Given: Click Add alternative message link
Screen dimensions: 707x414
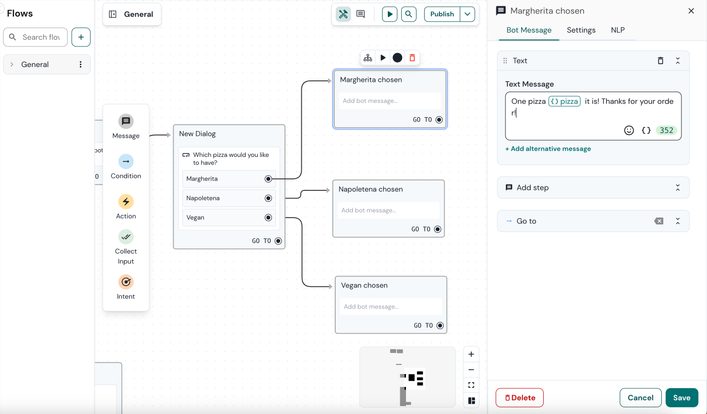Looking at the screenshot, I should pos(548,149).
